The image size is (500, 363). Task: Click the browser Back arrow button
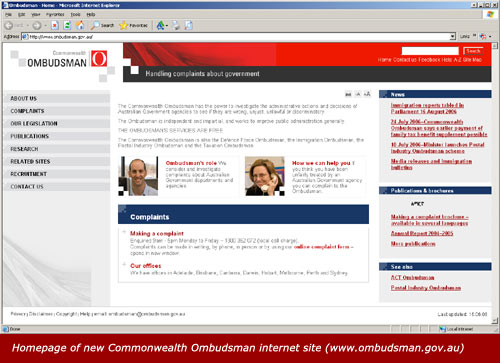point(9,25)
